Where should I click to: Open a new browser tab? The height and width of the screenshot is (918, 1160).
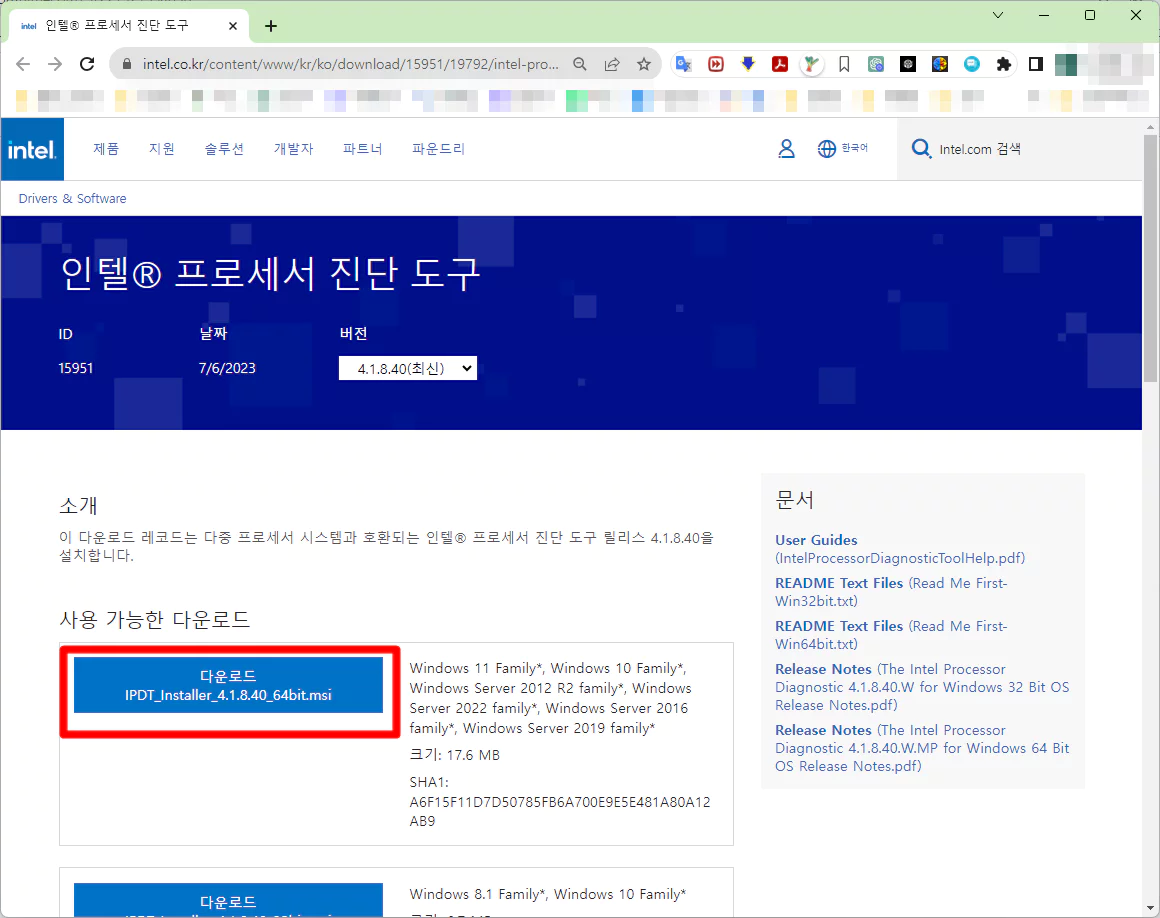pyautogui.click(x=271, y=26)
